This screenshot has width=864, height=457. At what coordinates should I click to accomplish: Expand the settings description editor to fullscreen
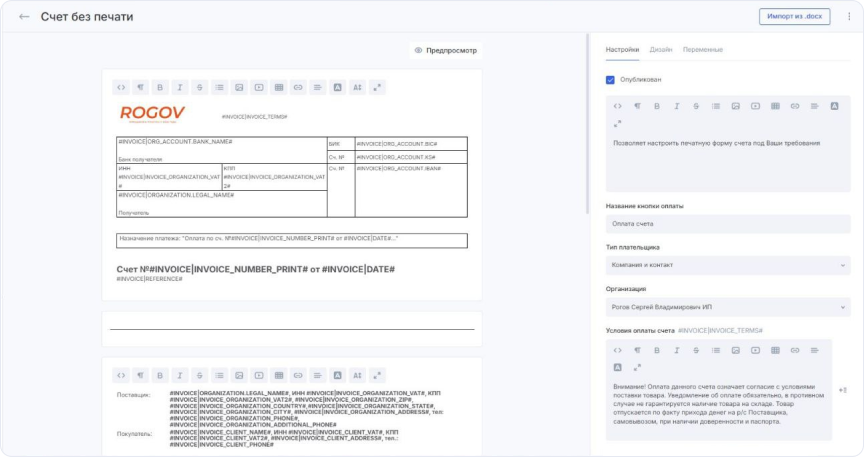(618, 123)
